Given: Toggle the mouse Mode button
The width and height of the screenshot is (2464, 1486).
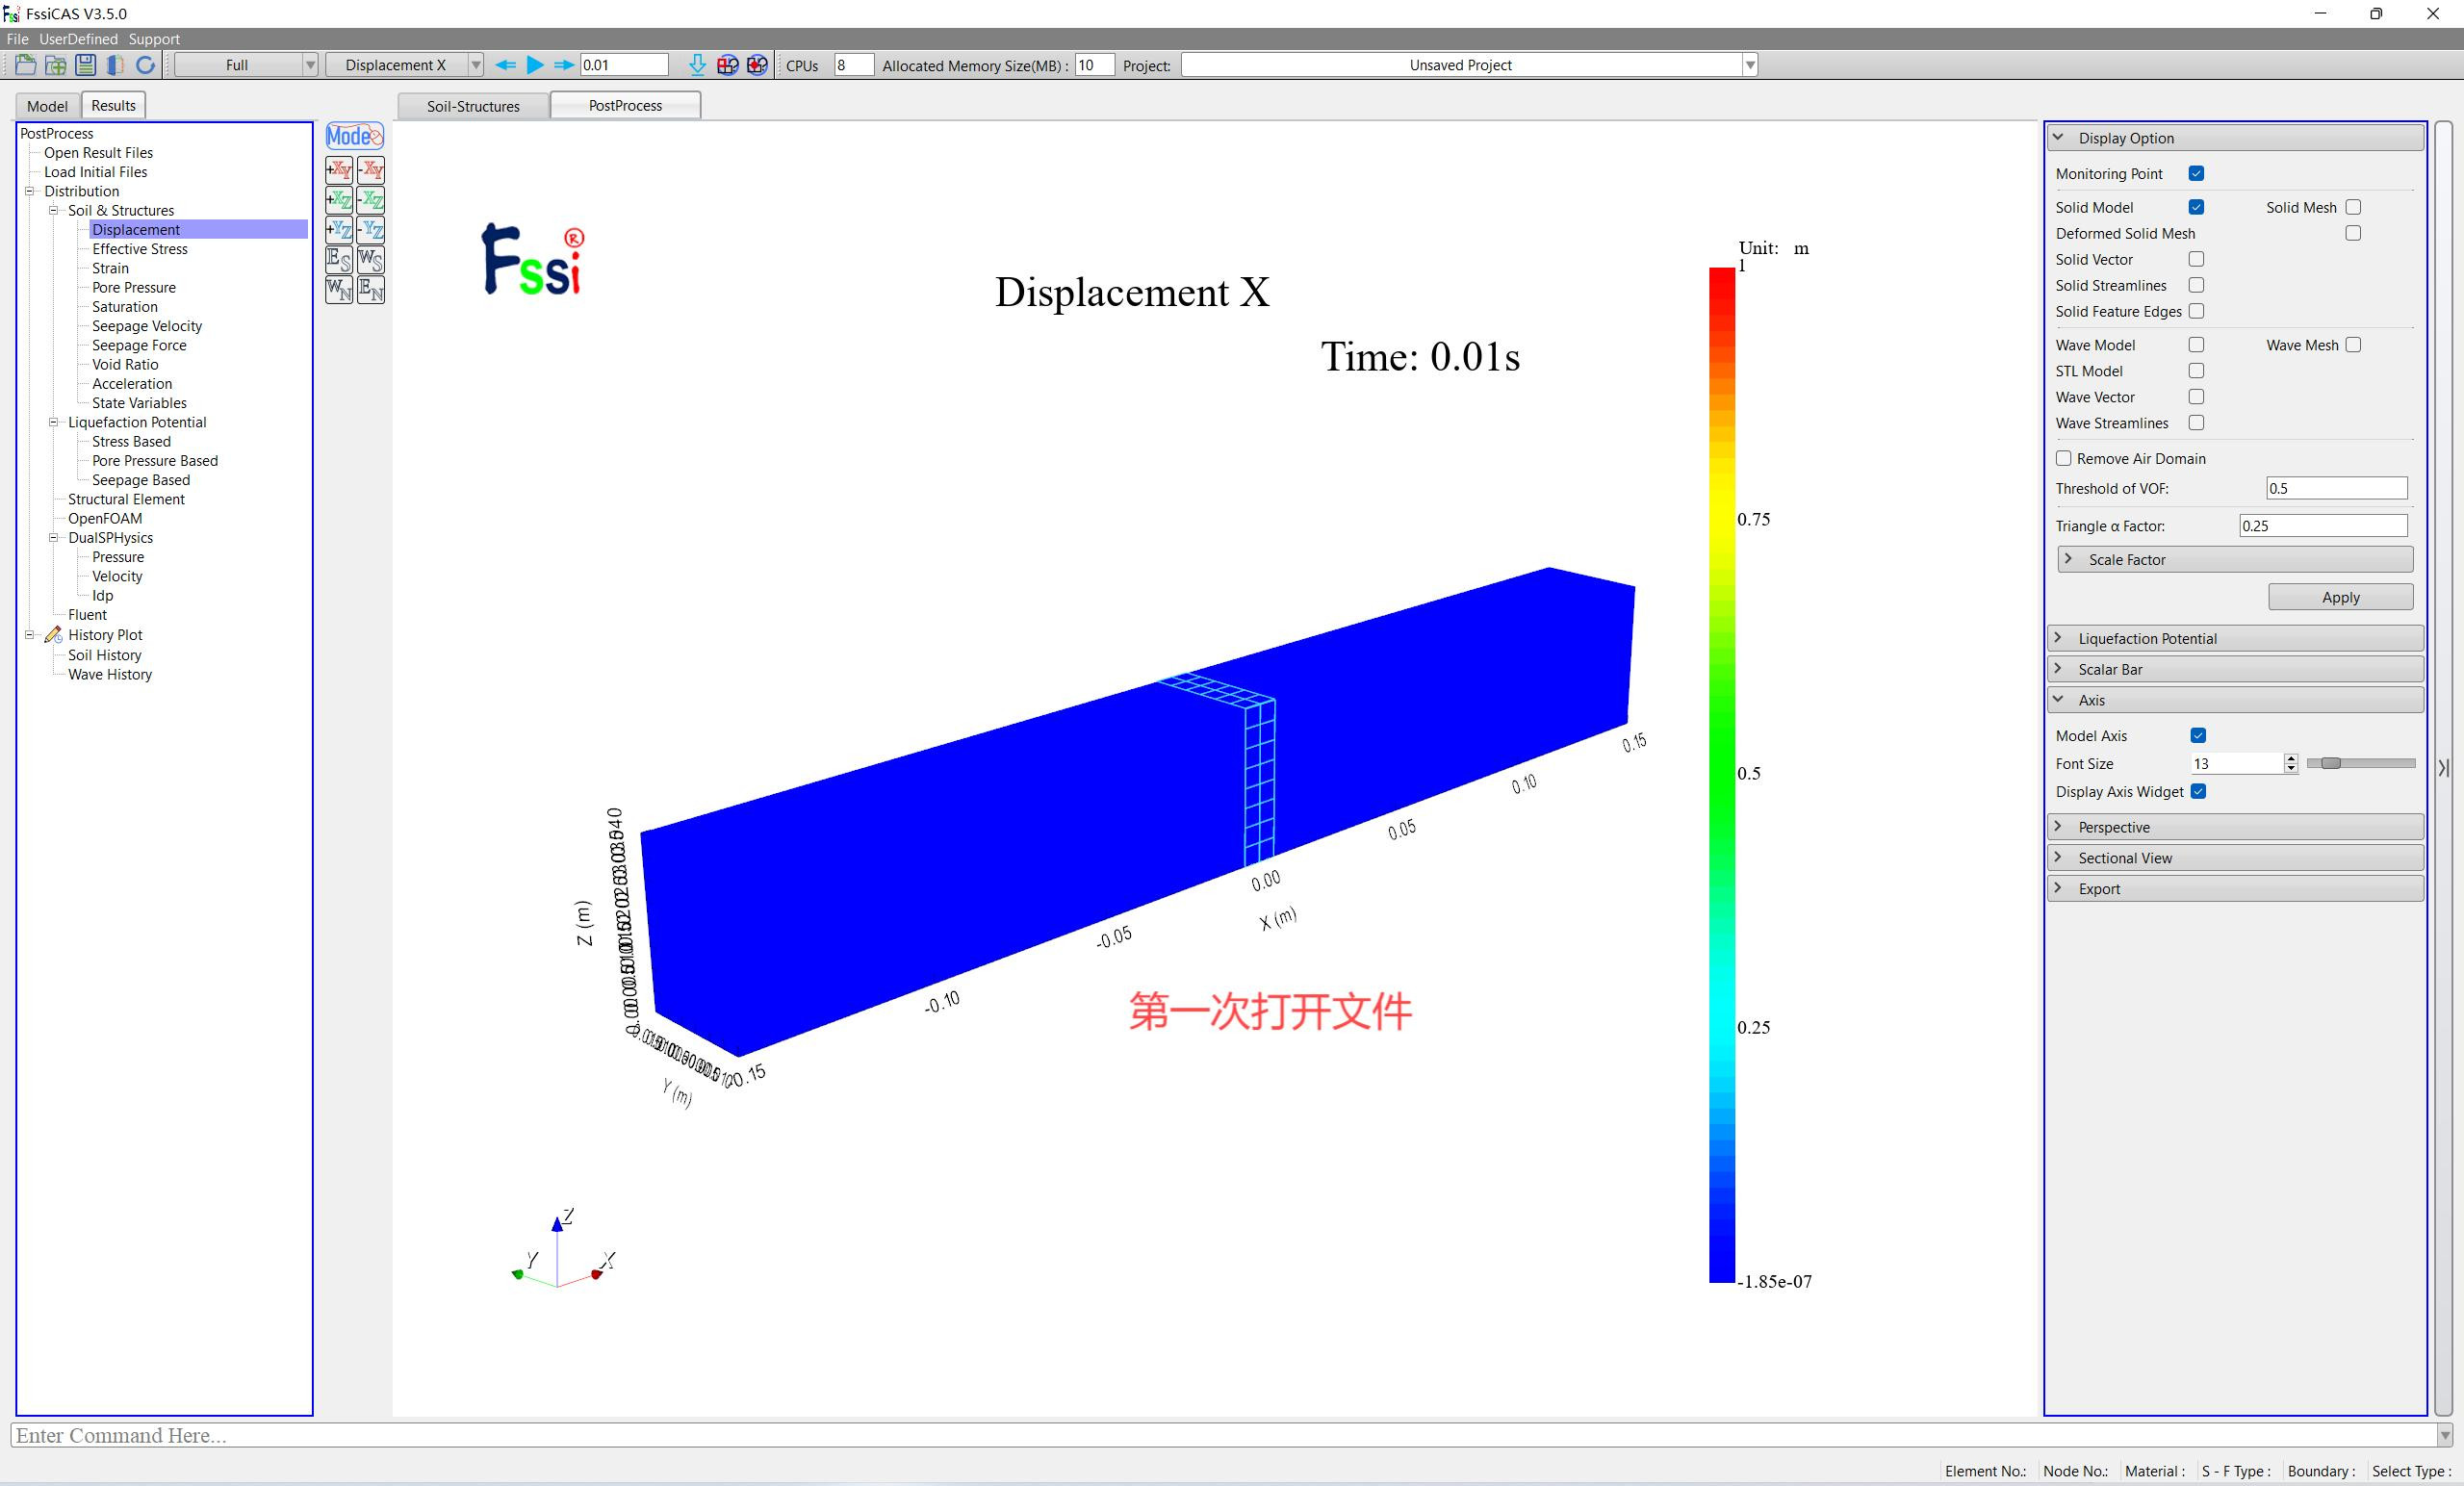Looking at the screenshot, I should [x=355, y=136].
